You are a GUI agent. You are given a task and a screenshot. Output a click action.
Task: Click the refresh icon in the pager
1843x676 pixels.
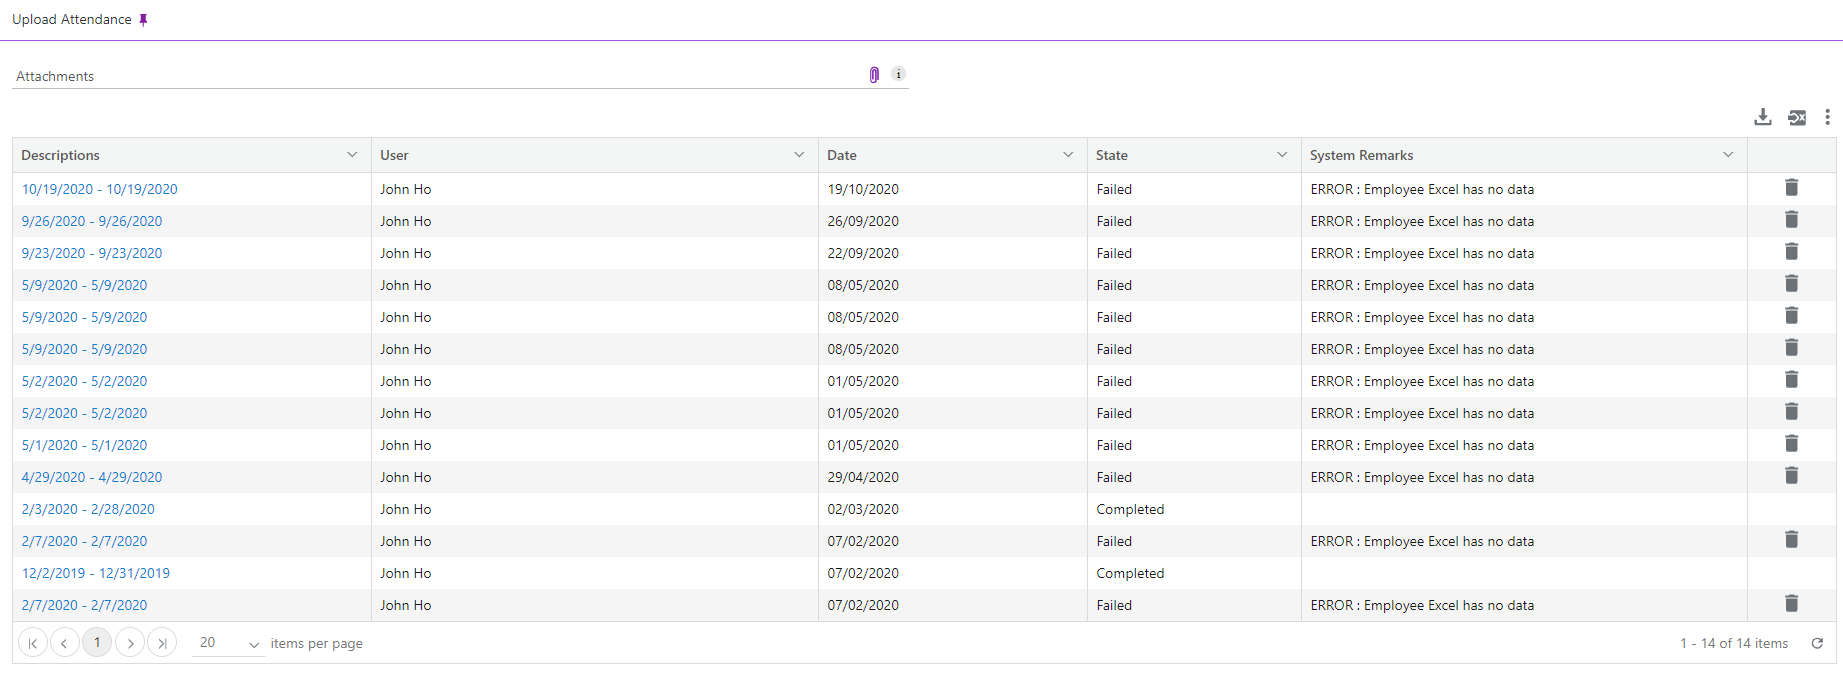point(1817,643)
